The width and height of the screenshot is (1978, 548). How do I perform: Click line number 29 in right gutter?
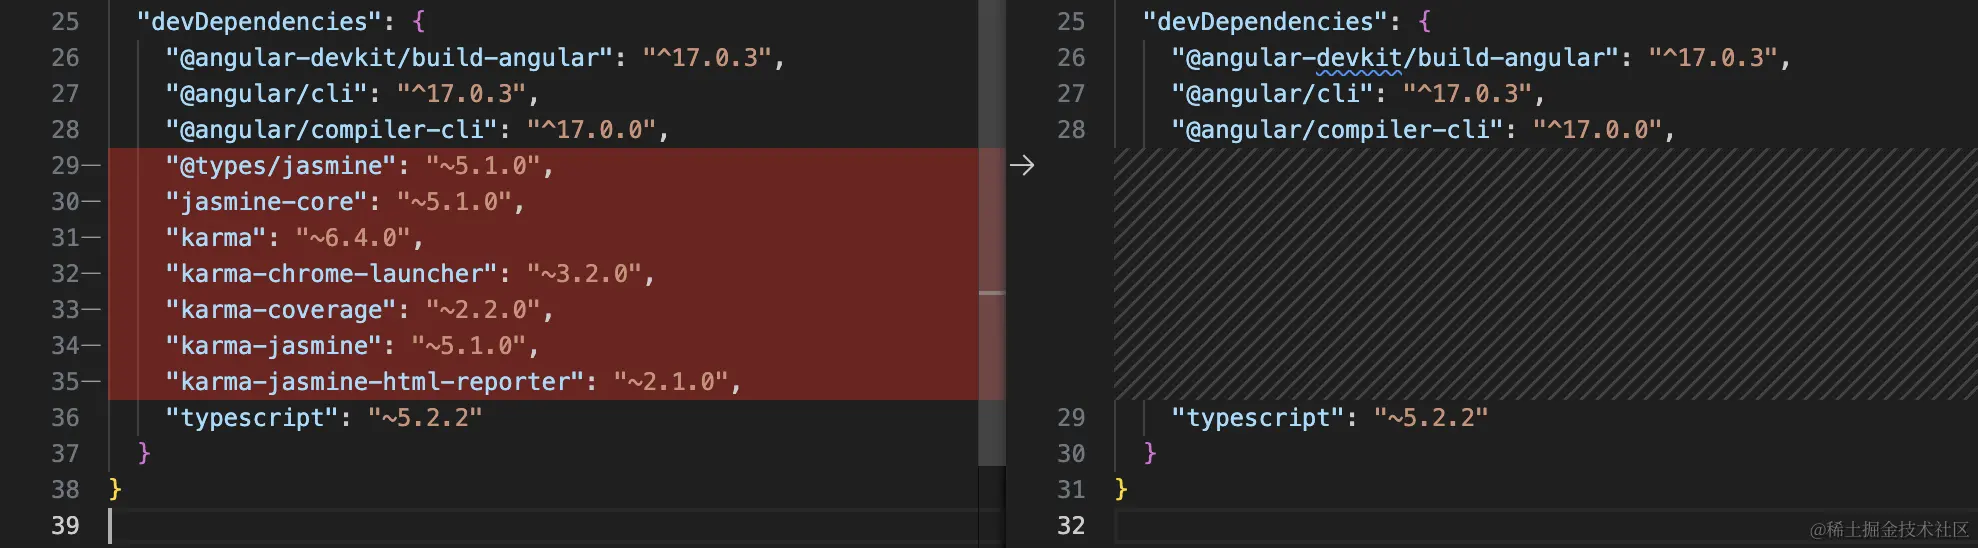(1071, 417)
